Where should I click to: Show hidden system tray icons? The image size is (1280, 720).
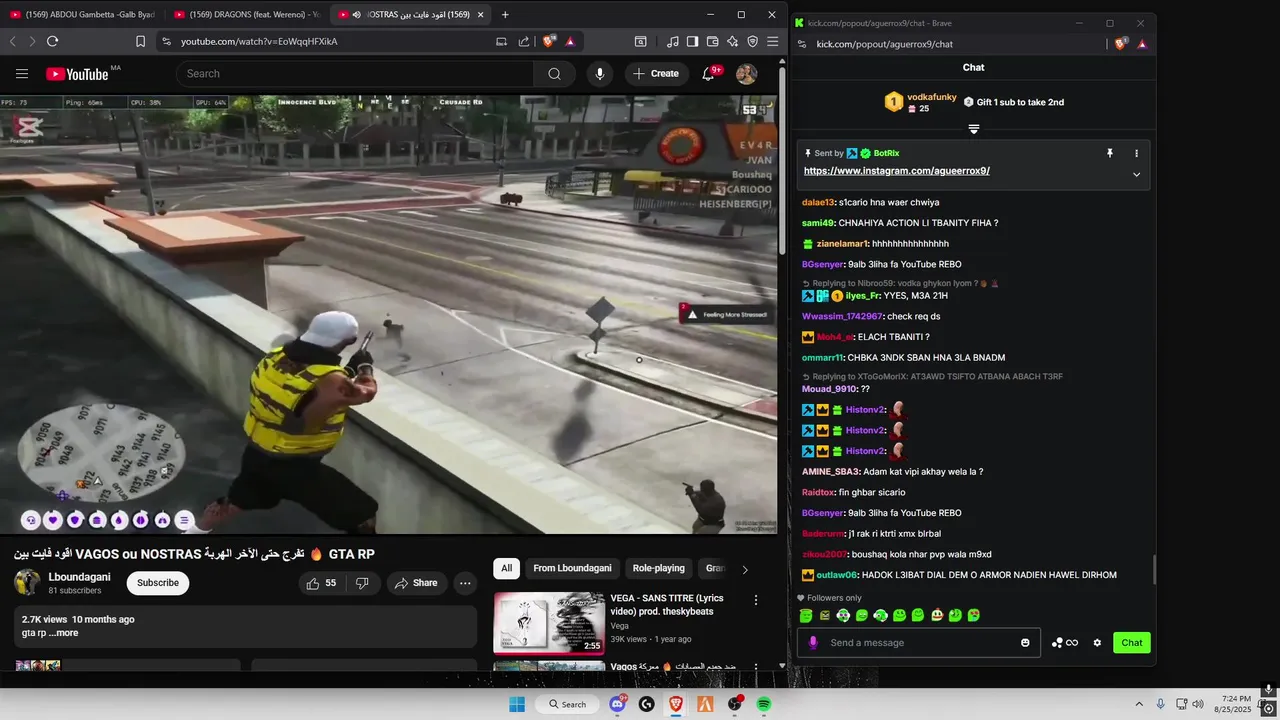click(1138, 704)
